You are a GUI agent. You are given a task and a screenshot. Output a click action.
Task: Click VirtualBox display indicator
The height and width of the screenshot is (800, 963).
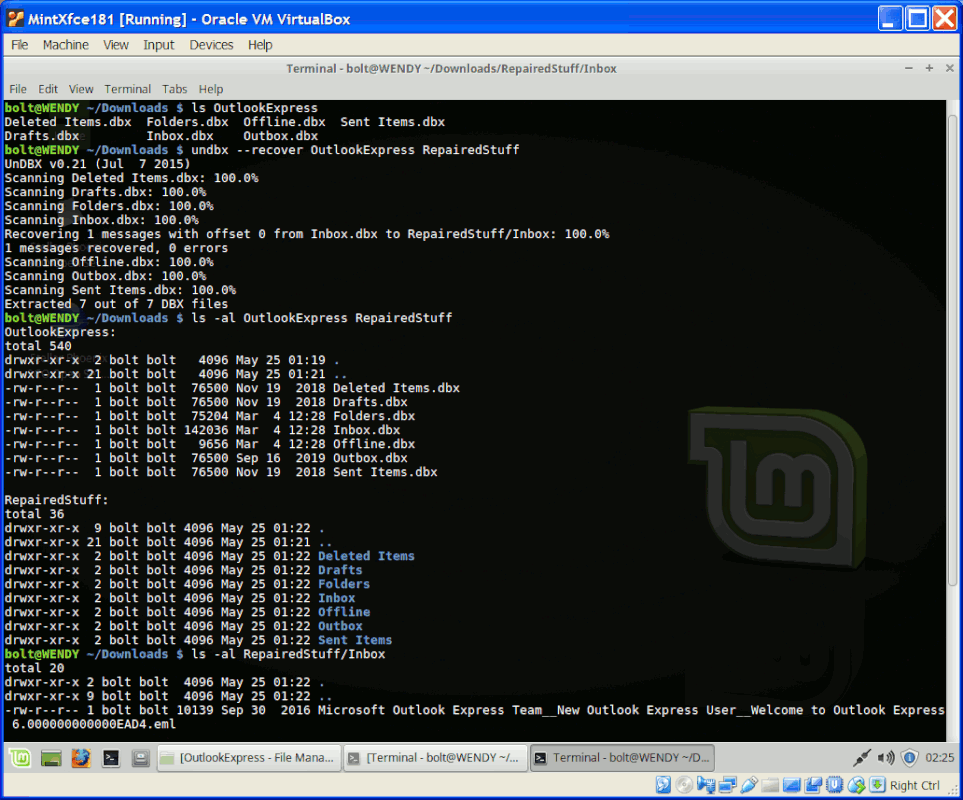point(792,785)
